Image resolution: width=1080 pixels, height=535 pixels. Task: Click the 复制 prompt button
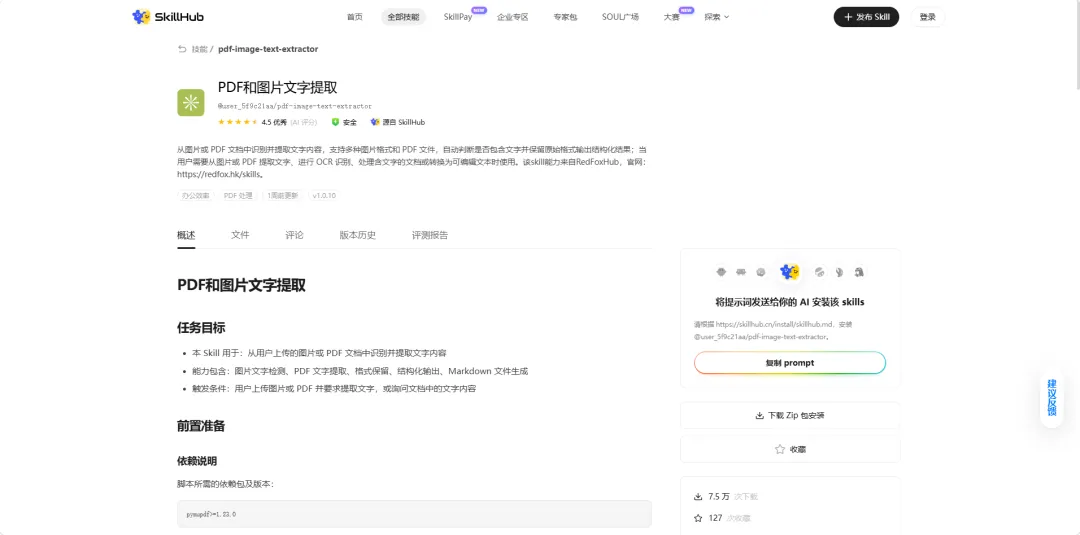click(789, 363)
